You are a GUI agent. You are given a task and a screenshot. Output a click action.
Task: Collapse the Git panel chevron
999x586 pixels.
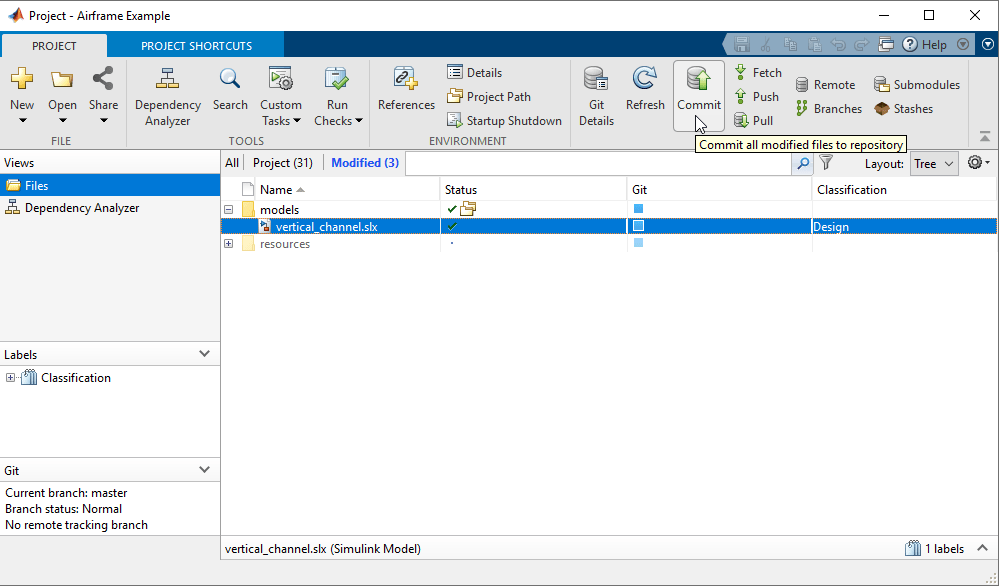[205, 469]
